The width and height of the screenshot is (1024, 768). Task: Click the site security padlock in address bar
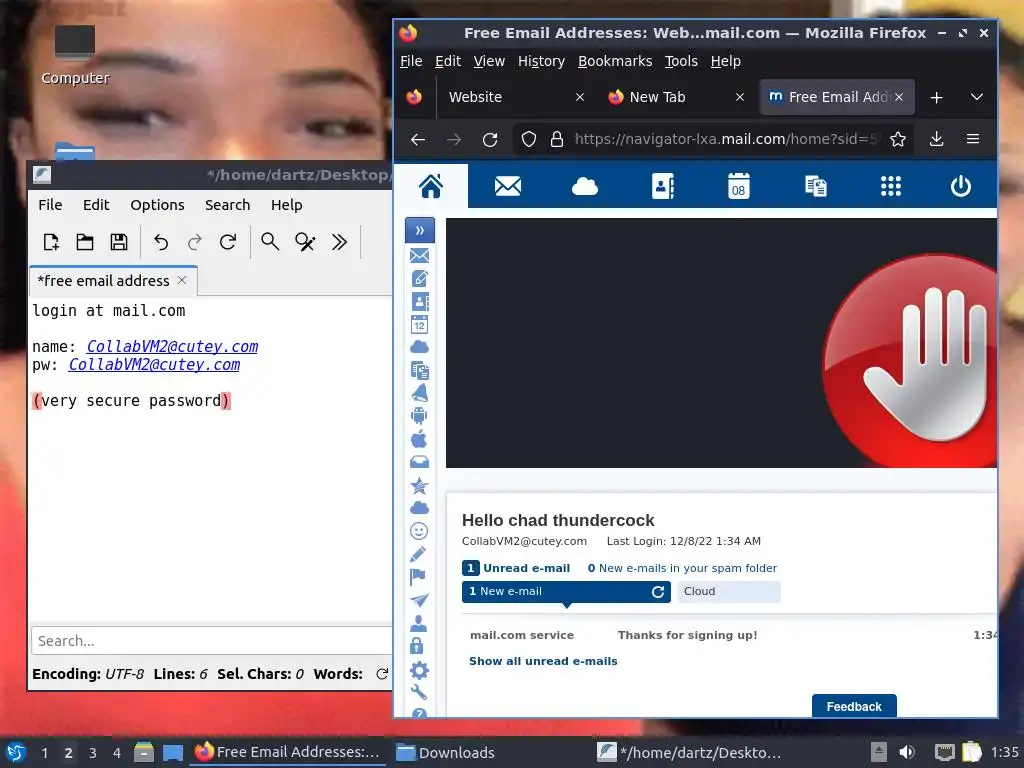pyautogui.click(x=556, y=139)
